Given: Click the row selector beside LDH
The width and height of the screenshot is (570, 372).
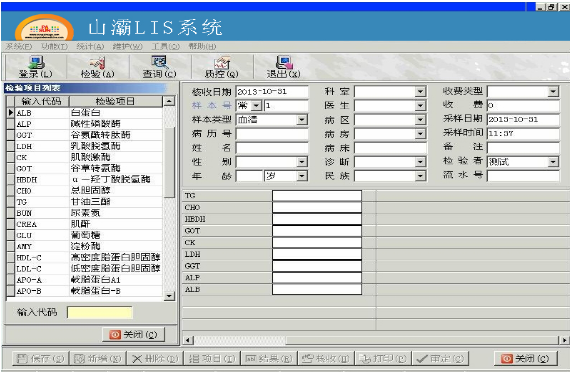Looking at the screenshot, I should click(x=11, y=146).
